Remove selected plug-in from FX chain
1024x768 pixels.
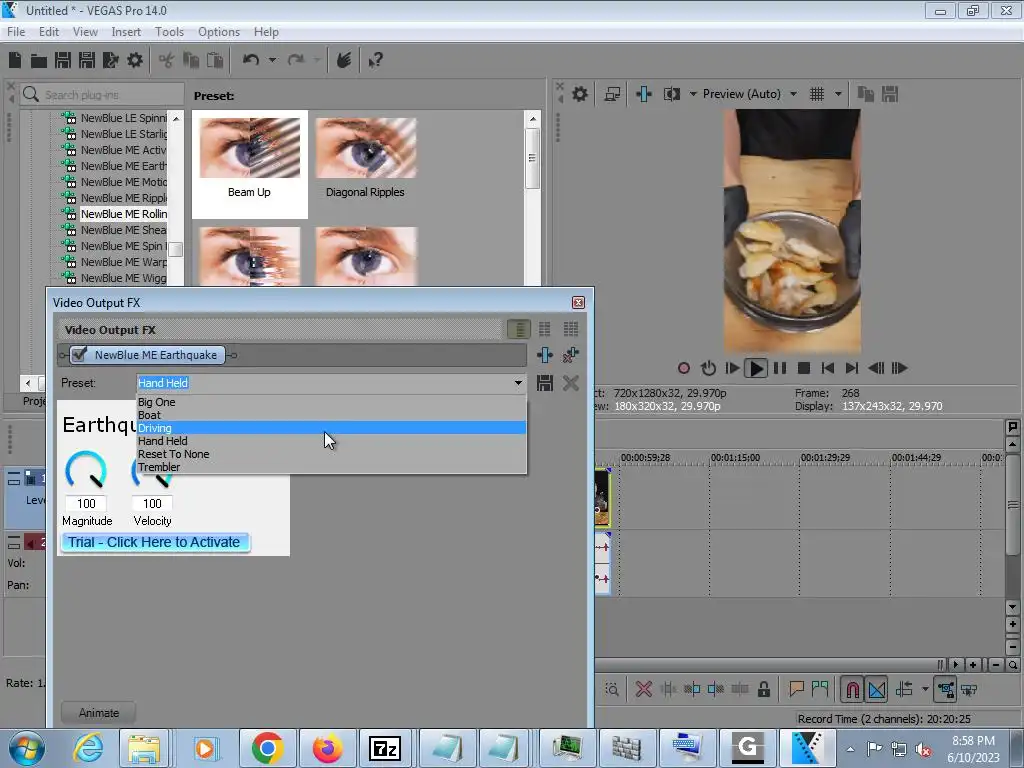pyautogui.click(x=571, y=355)
